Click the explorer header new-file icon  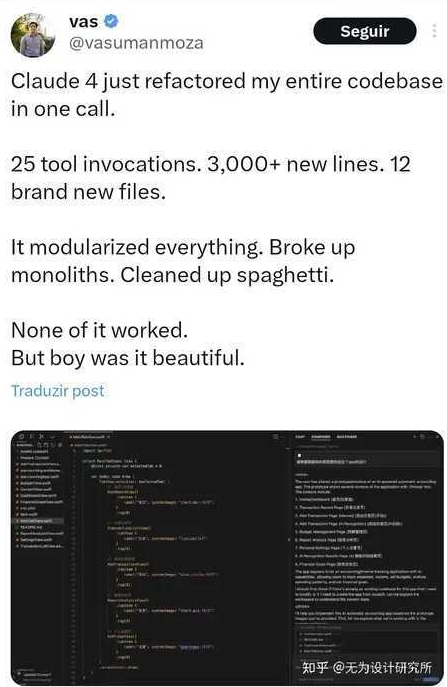coord(40,445)
